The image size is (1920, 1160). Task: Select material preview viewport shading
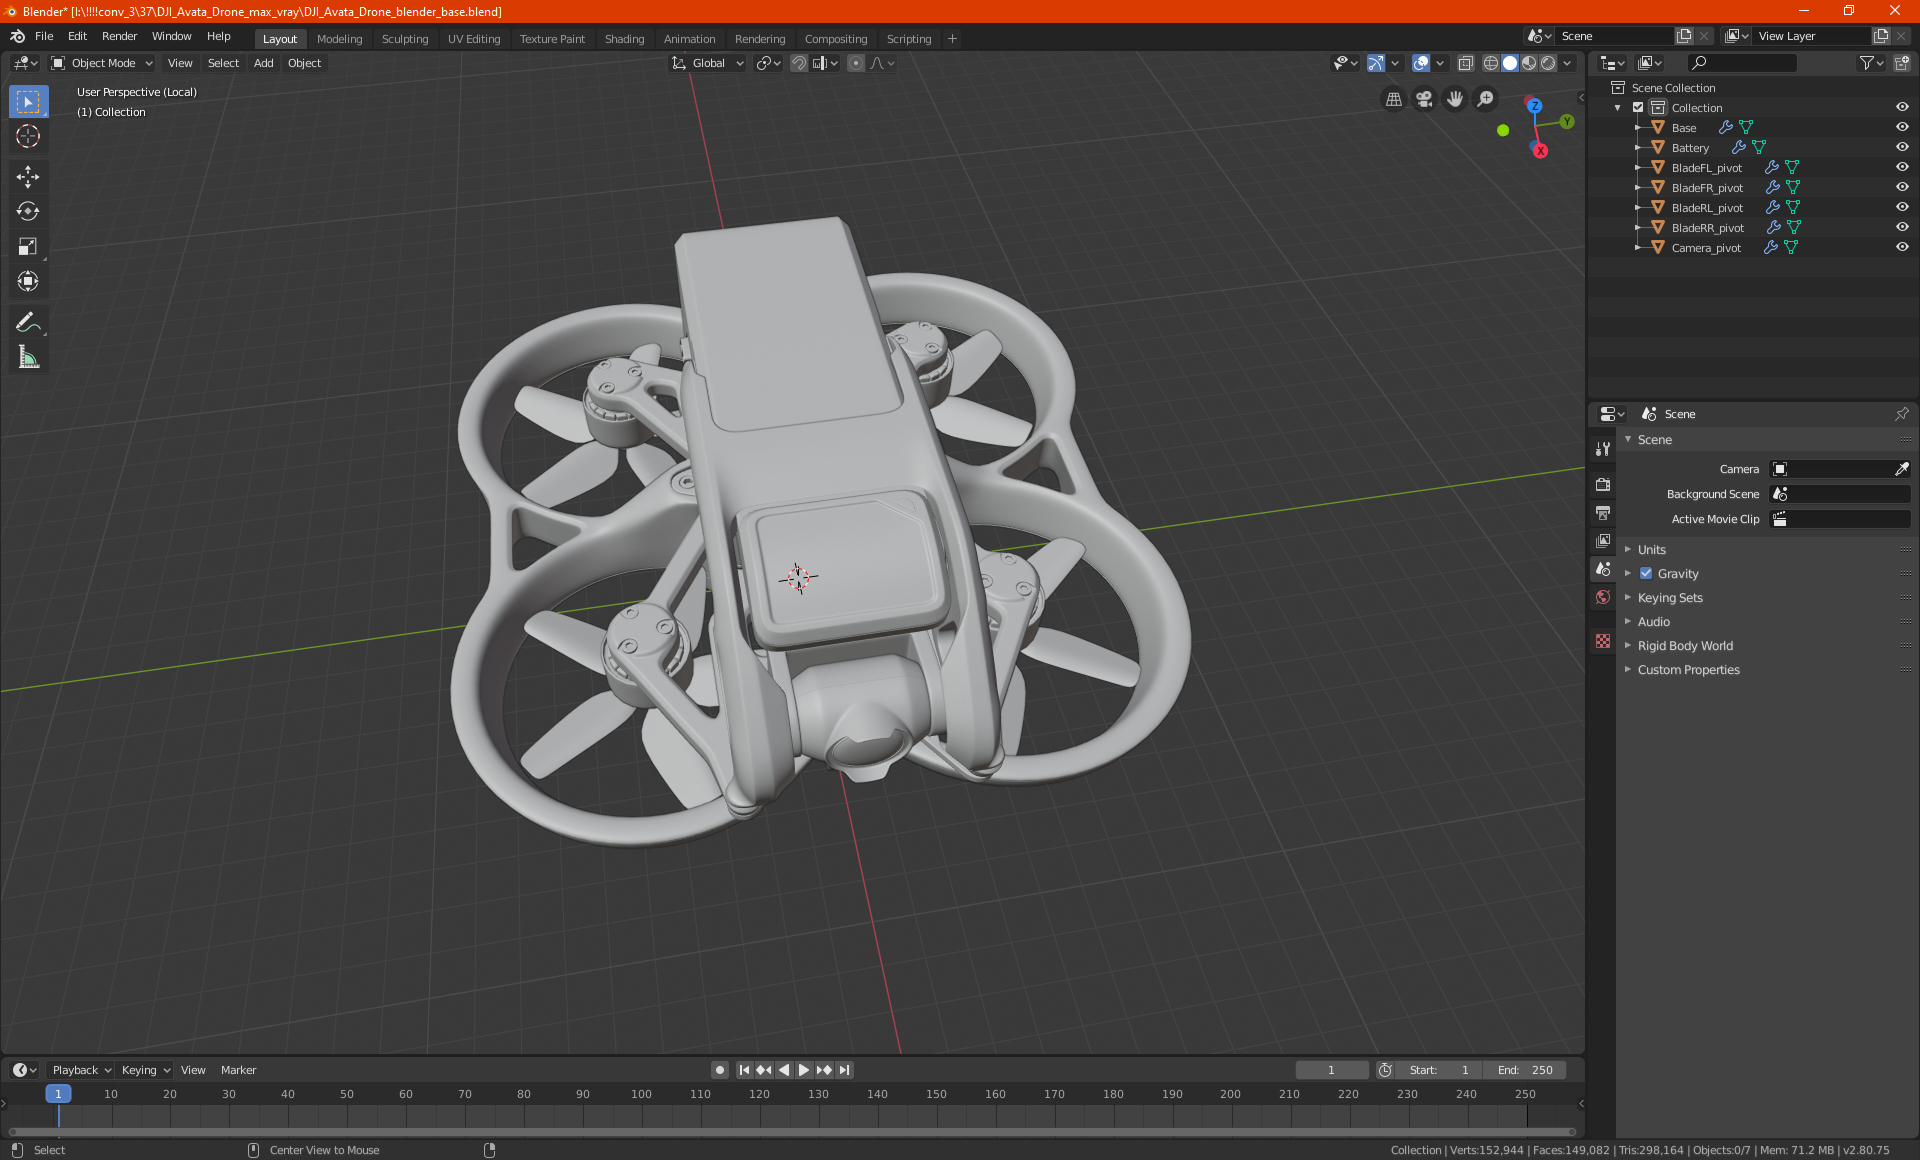1529,63
